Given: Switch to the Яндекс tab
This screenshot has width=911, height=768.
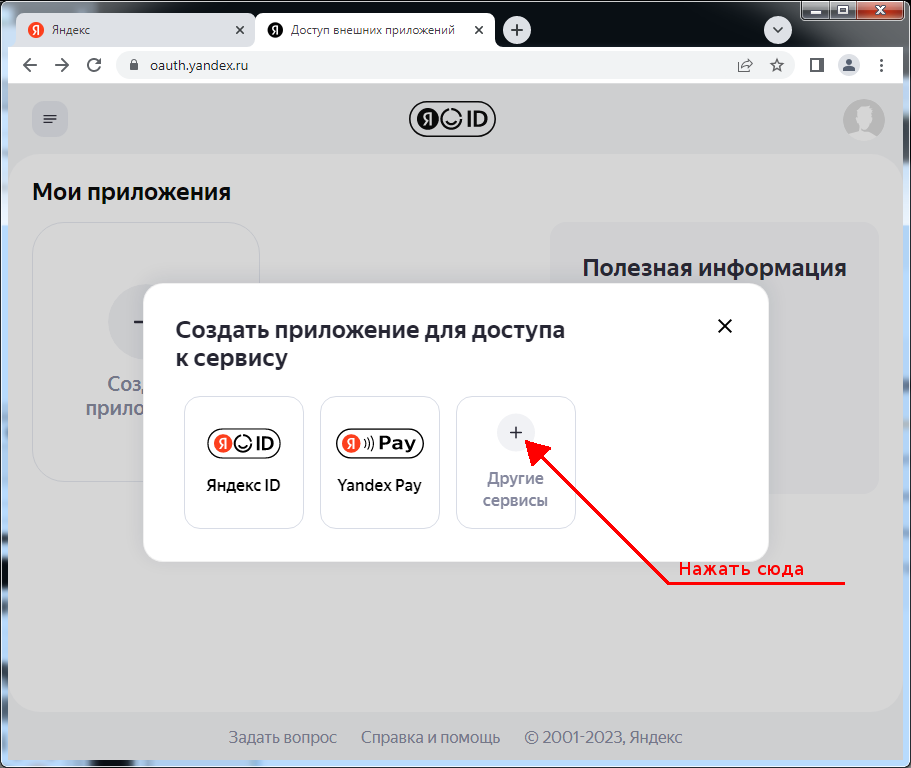Looking at the screenshot, I should click(135, 30).
